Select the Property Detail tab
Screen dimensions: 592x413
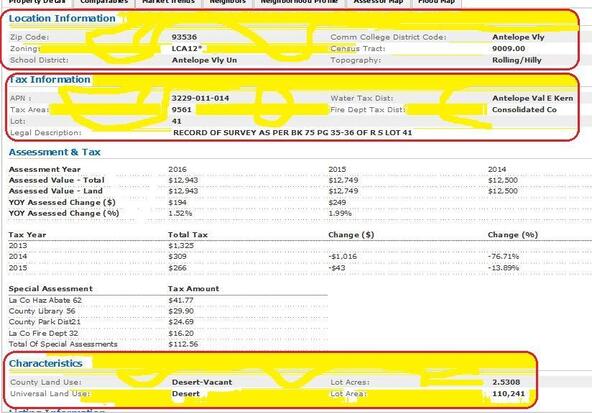36,2
